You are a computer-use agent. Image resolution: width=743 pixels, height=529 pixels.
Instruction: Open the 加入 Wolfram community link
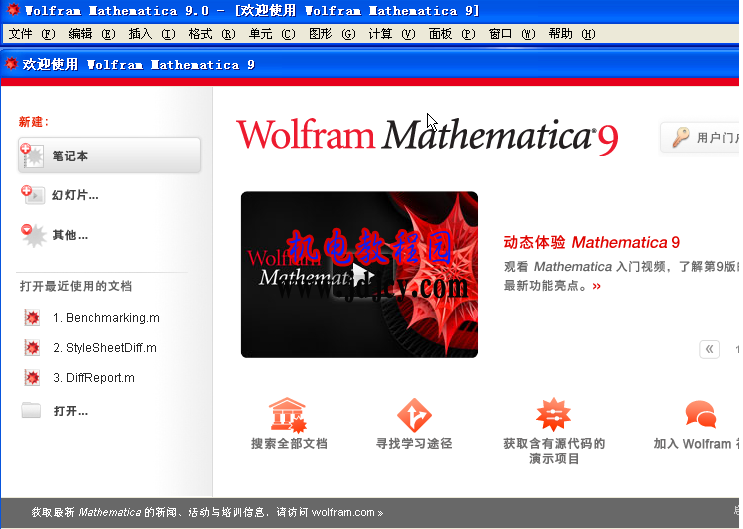coord(696,444)
